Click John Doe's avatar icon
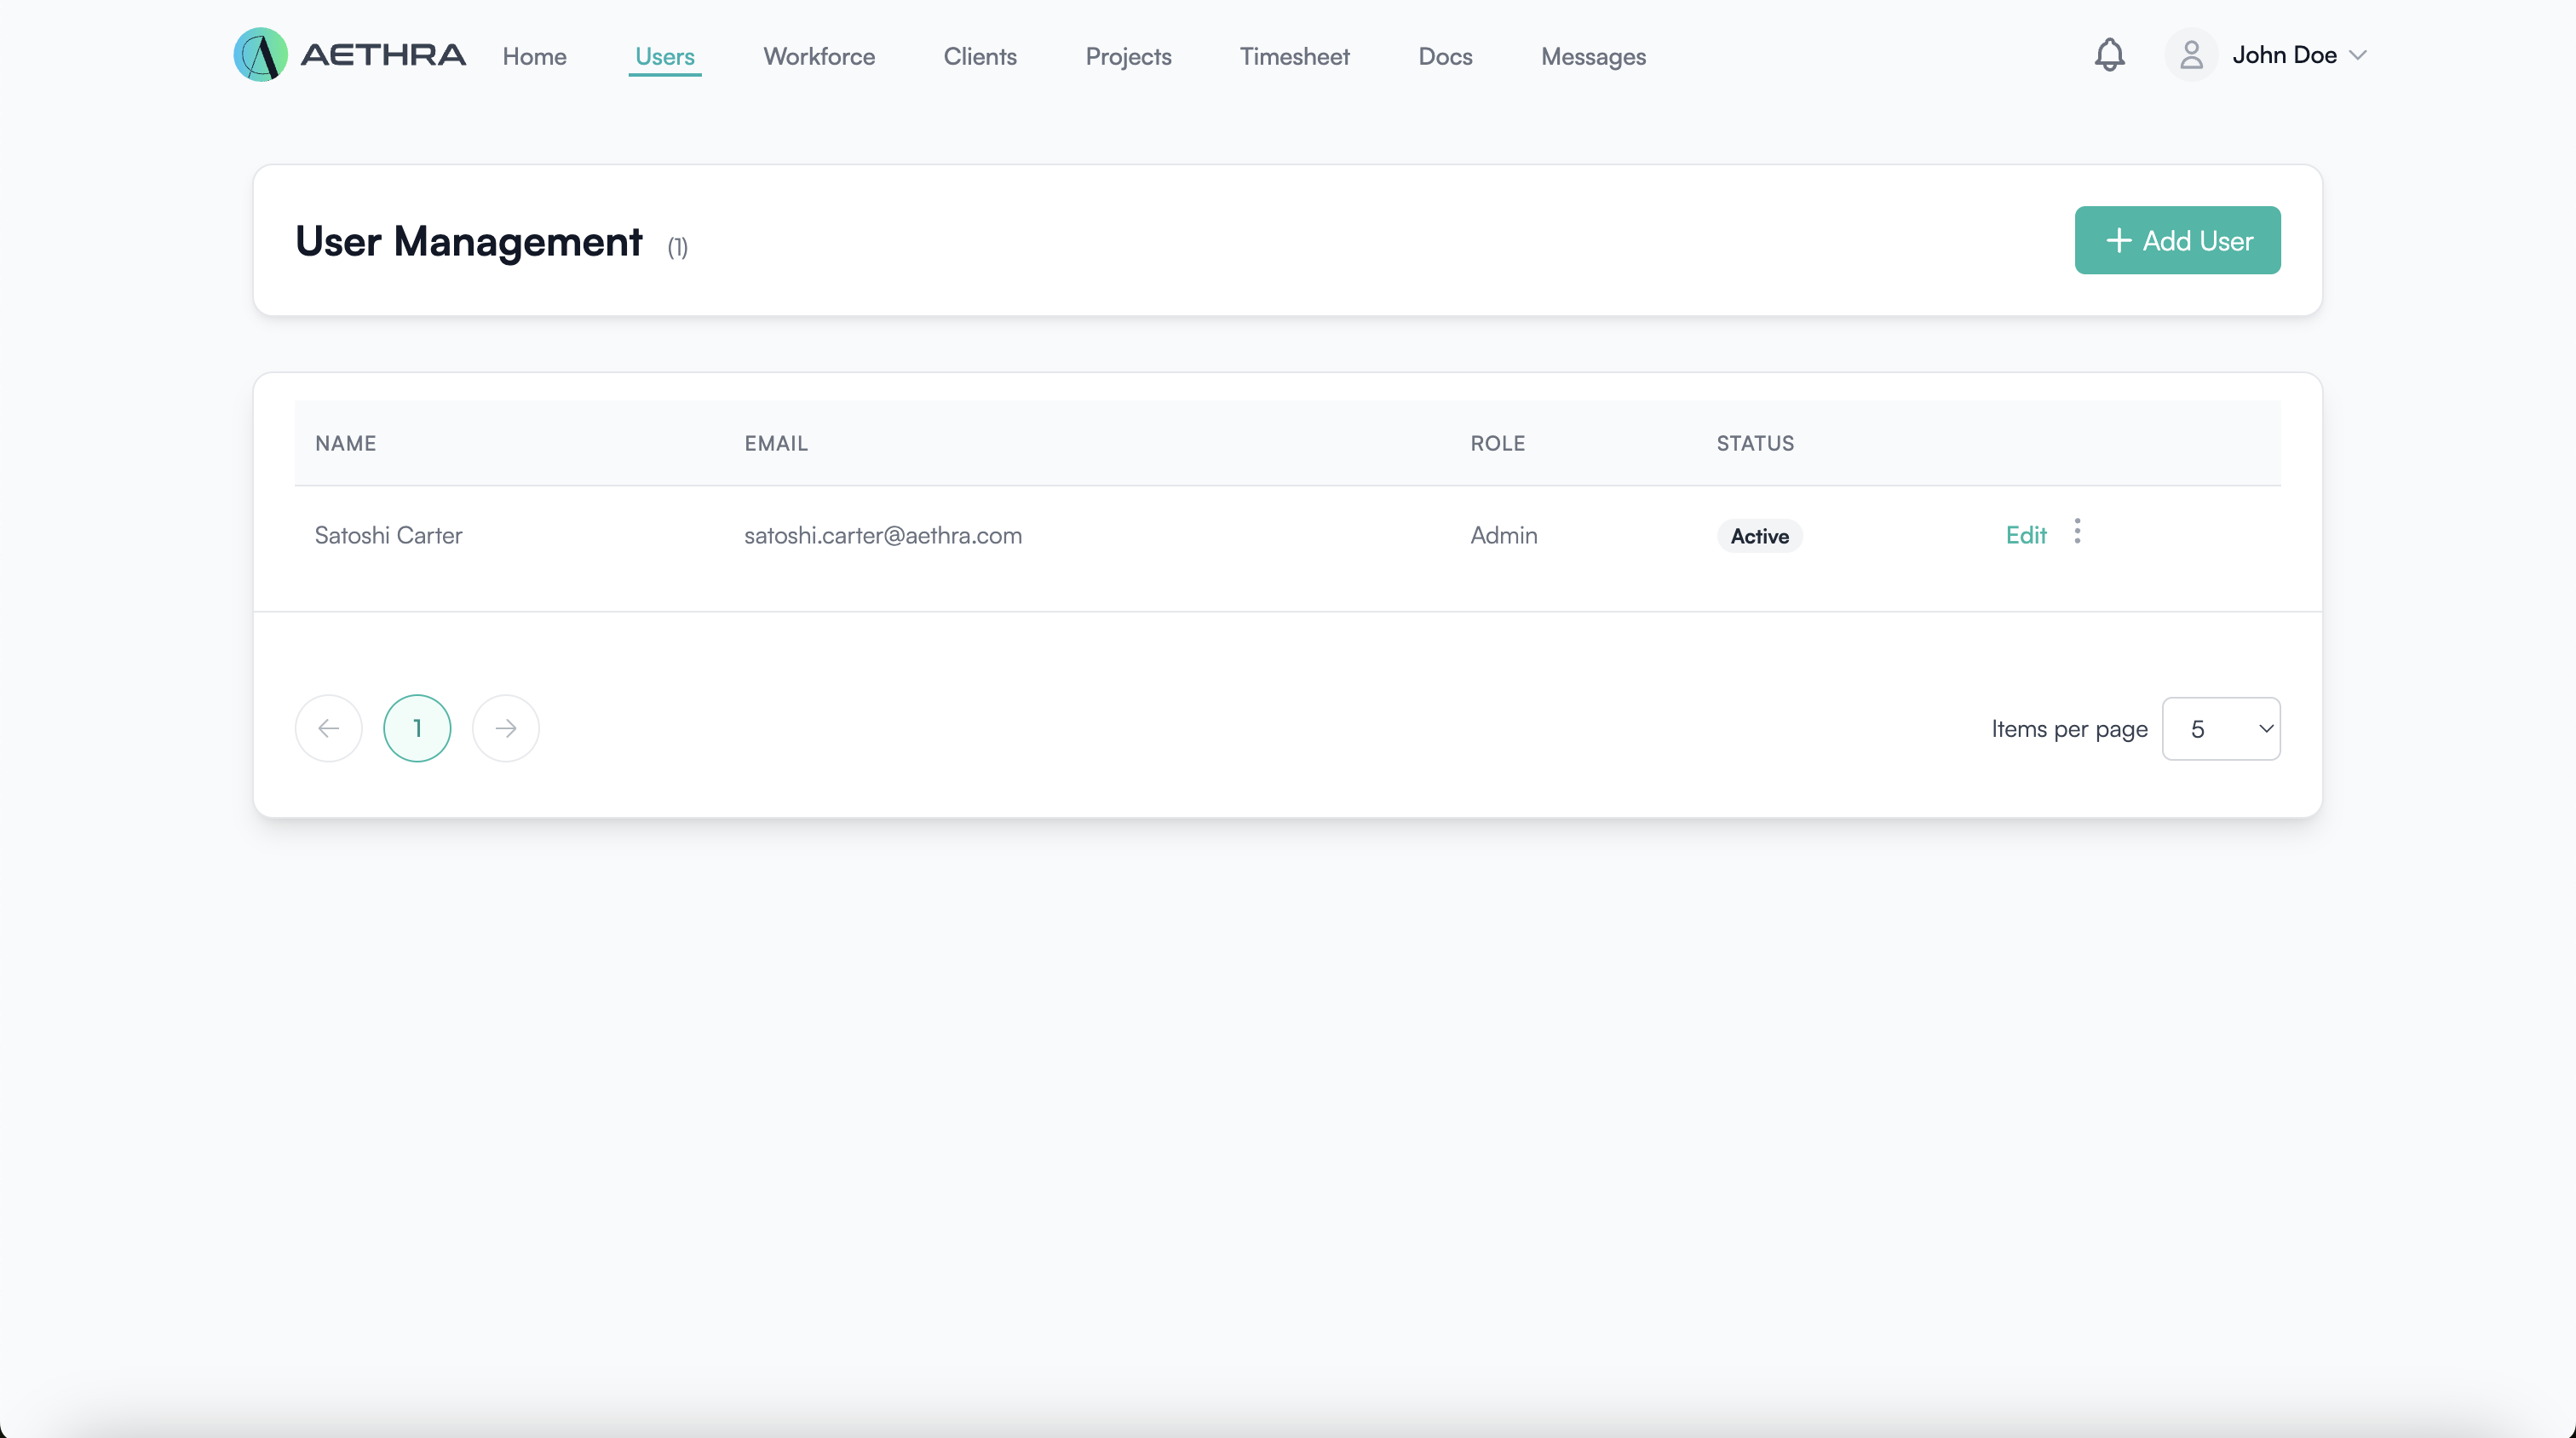This screenshot has width=2576, height=1438. 2190,55
